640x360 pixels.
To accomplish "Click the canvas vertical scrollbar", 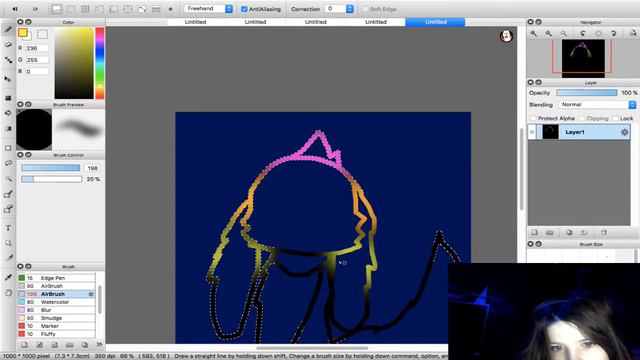I will tap(521, 169).
